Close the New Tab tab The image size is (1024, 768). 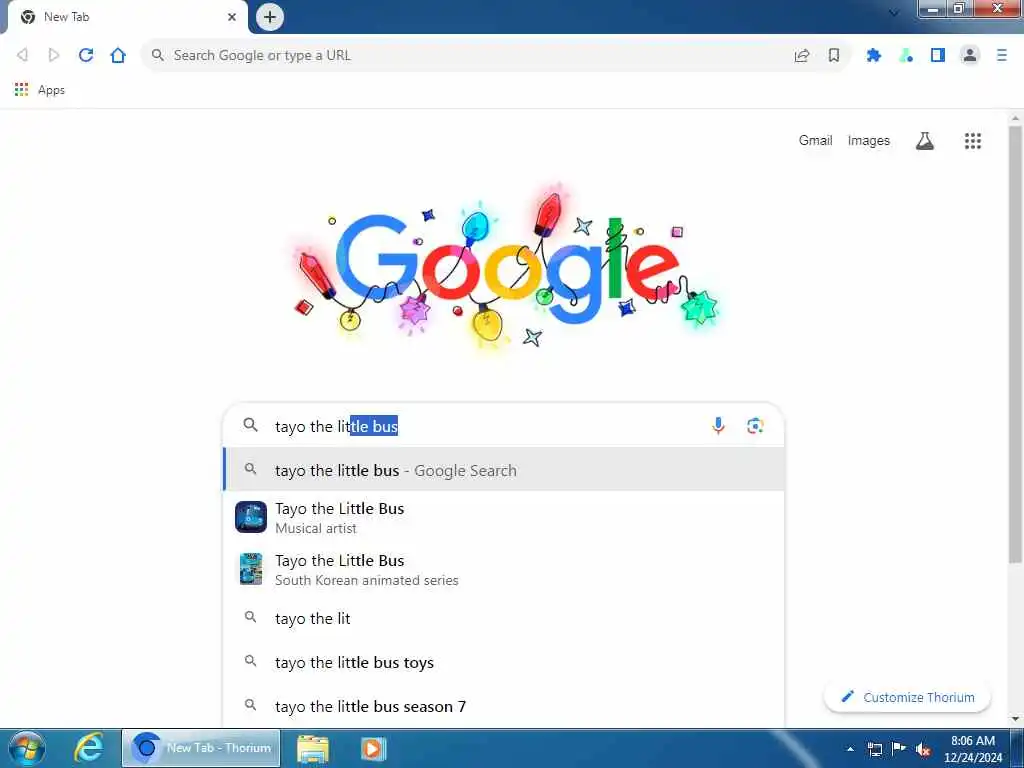(232, 17)
